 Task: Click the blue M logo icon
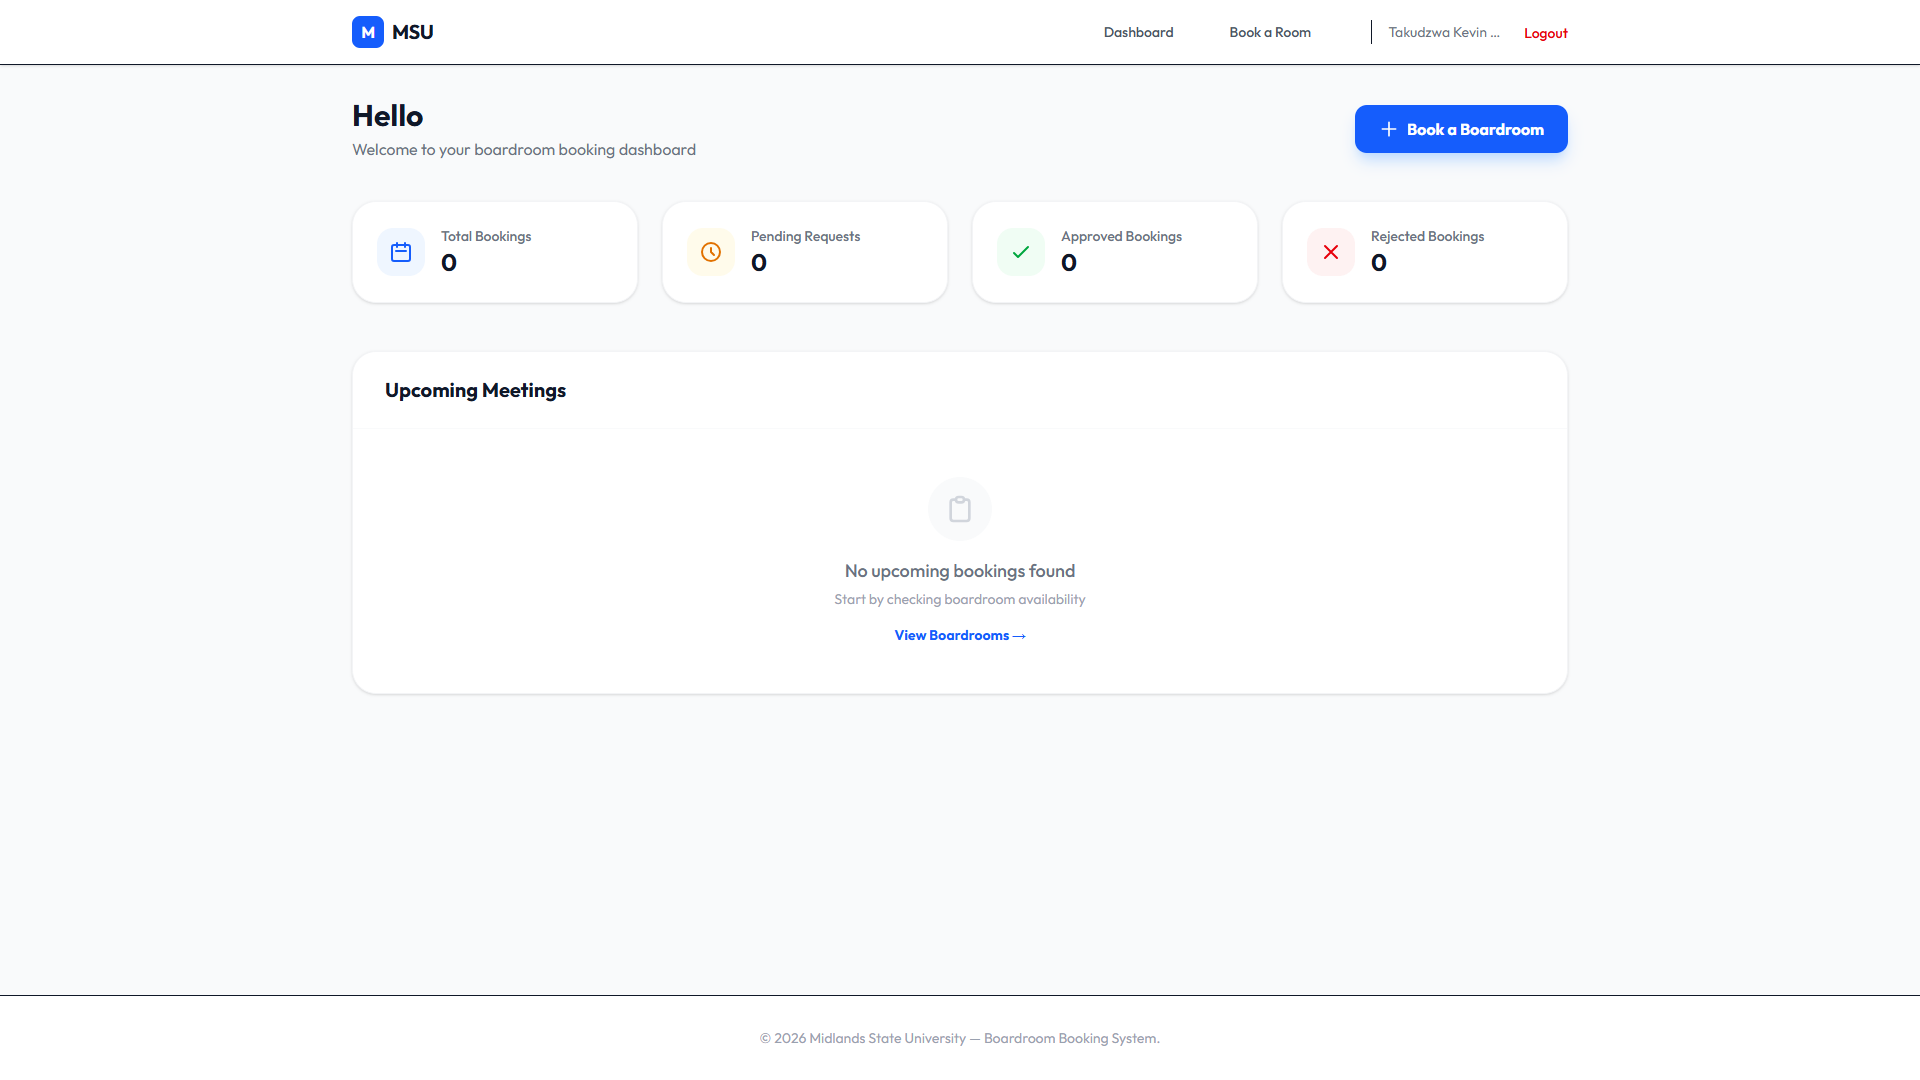(x=368, y=32)
